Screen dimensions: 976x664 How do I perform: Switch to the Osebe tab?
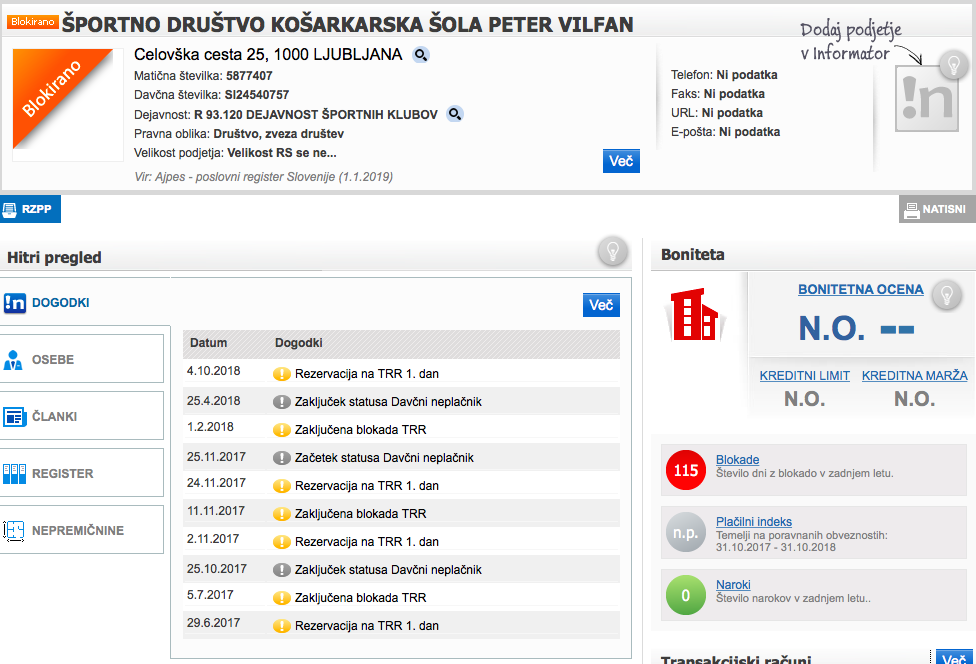(x=82, y=359)
